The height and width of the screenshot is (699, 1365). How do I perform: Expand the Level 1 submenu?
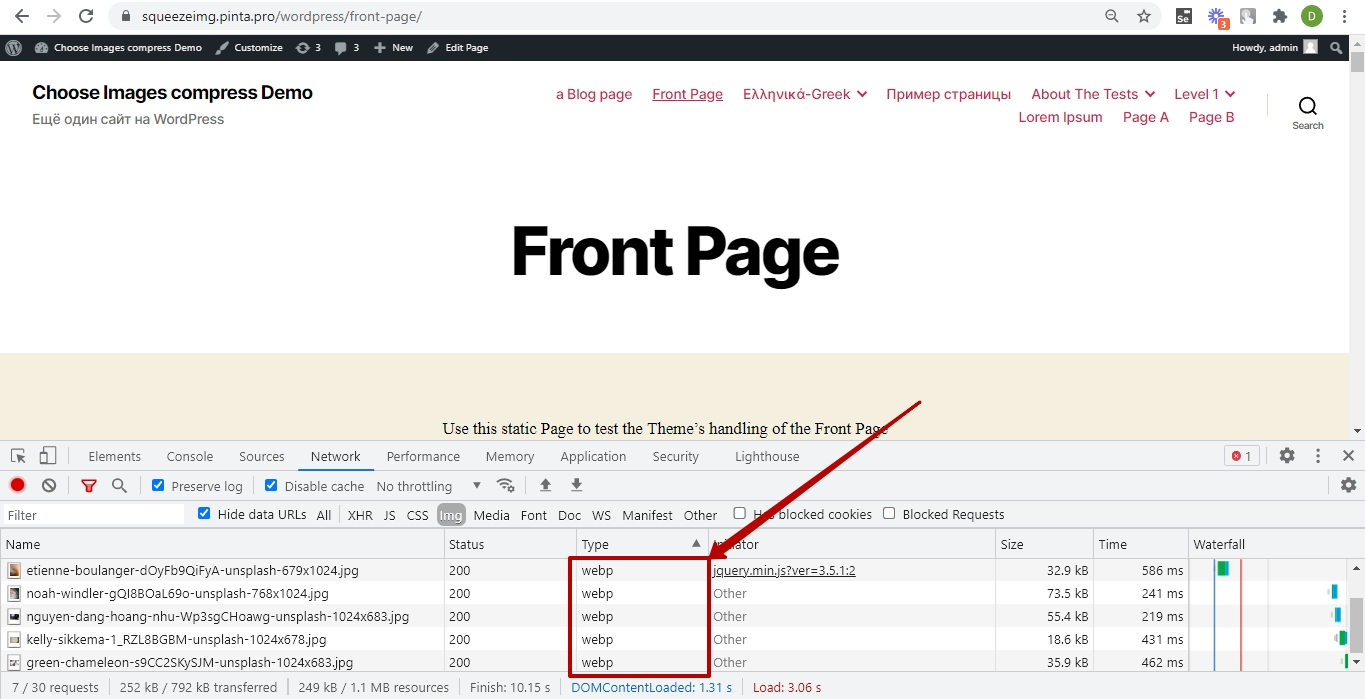tap(1205, 94)
